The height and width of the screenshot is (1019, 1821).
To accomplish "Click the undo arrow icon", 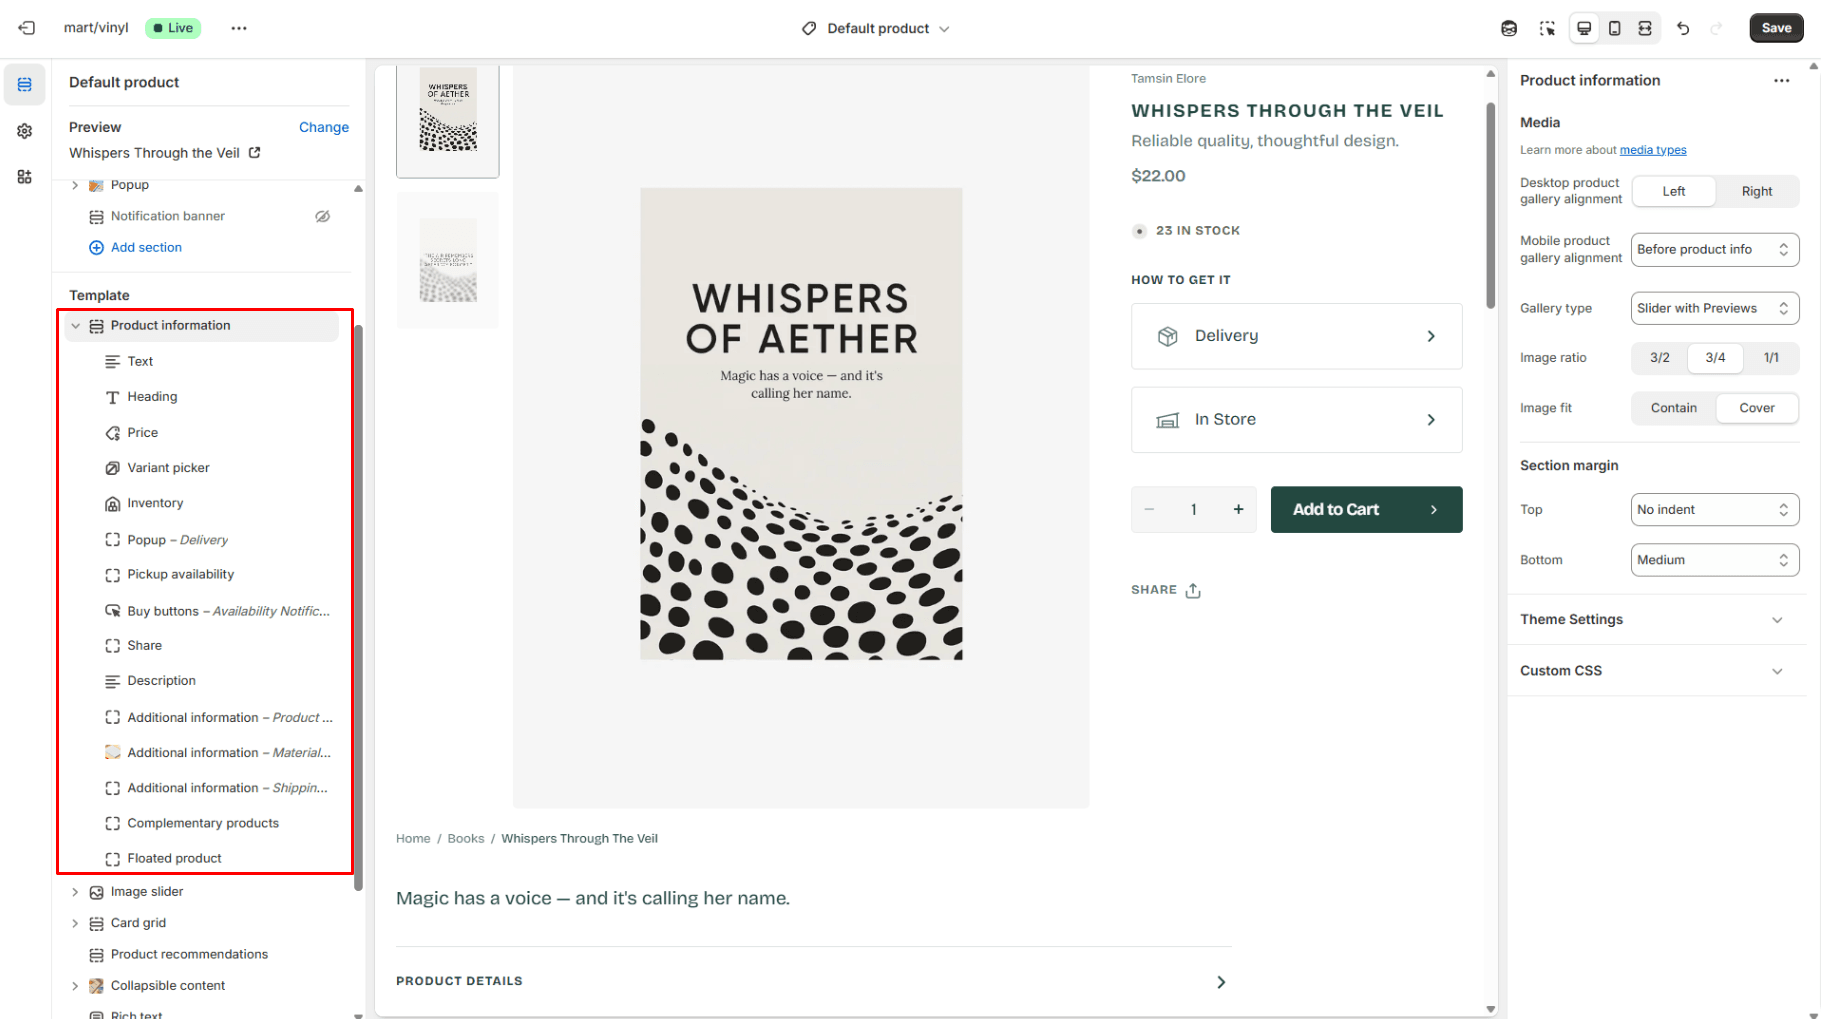I will coord(1683,28).
